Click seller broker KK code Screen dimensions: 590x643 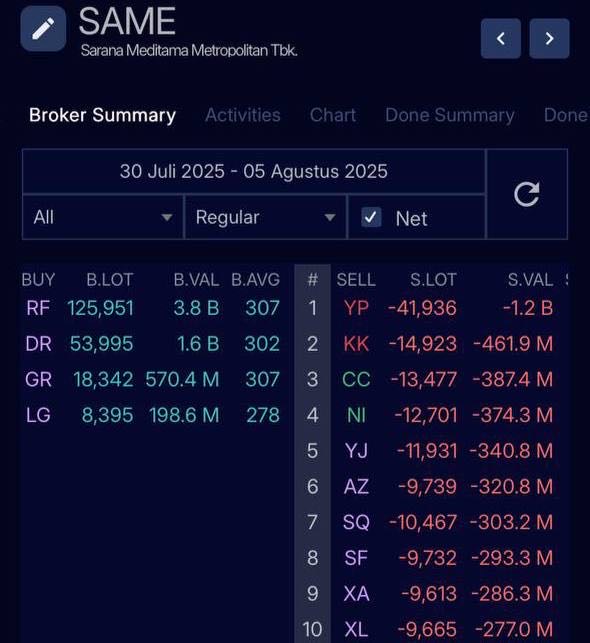tap(356, 344)
